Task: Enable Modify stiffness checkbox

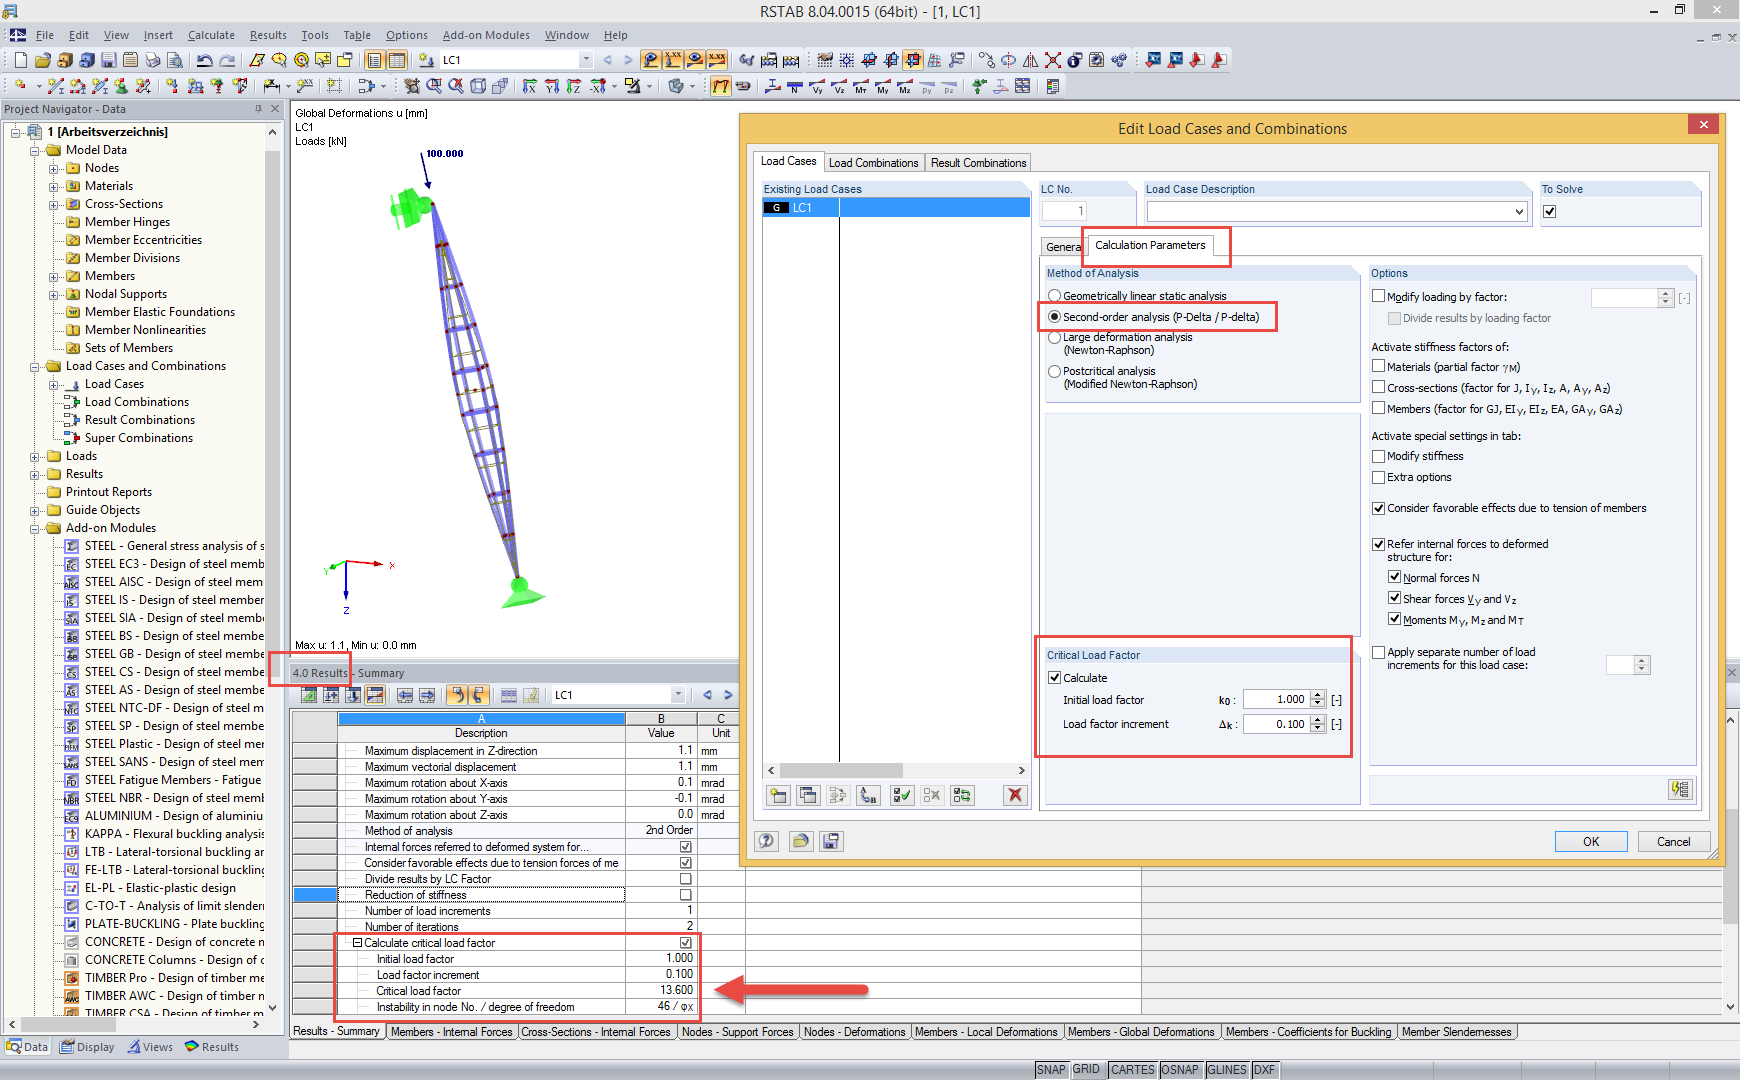Action: point(1378,456)
